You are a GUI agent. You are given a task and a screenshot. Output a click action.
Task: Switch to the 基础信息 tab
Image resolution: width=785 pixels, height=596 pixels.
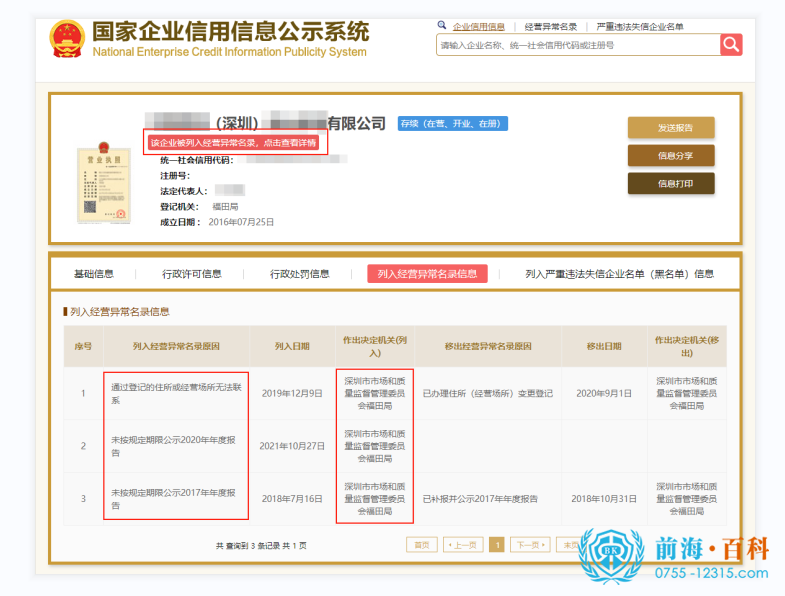(94, 274)
